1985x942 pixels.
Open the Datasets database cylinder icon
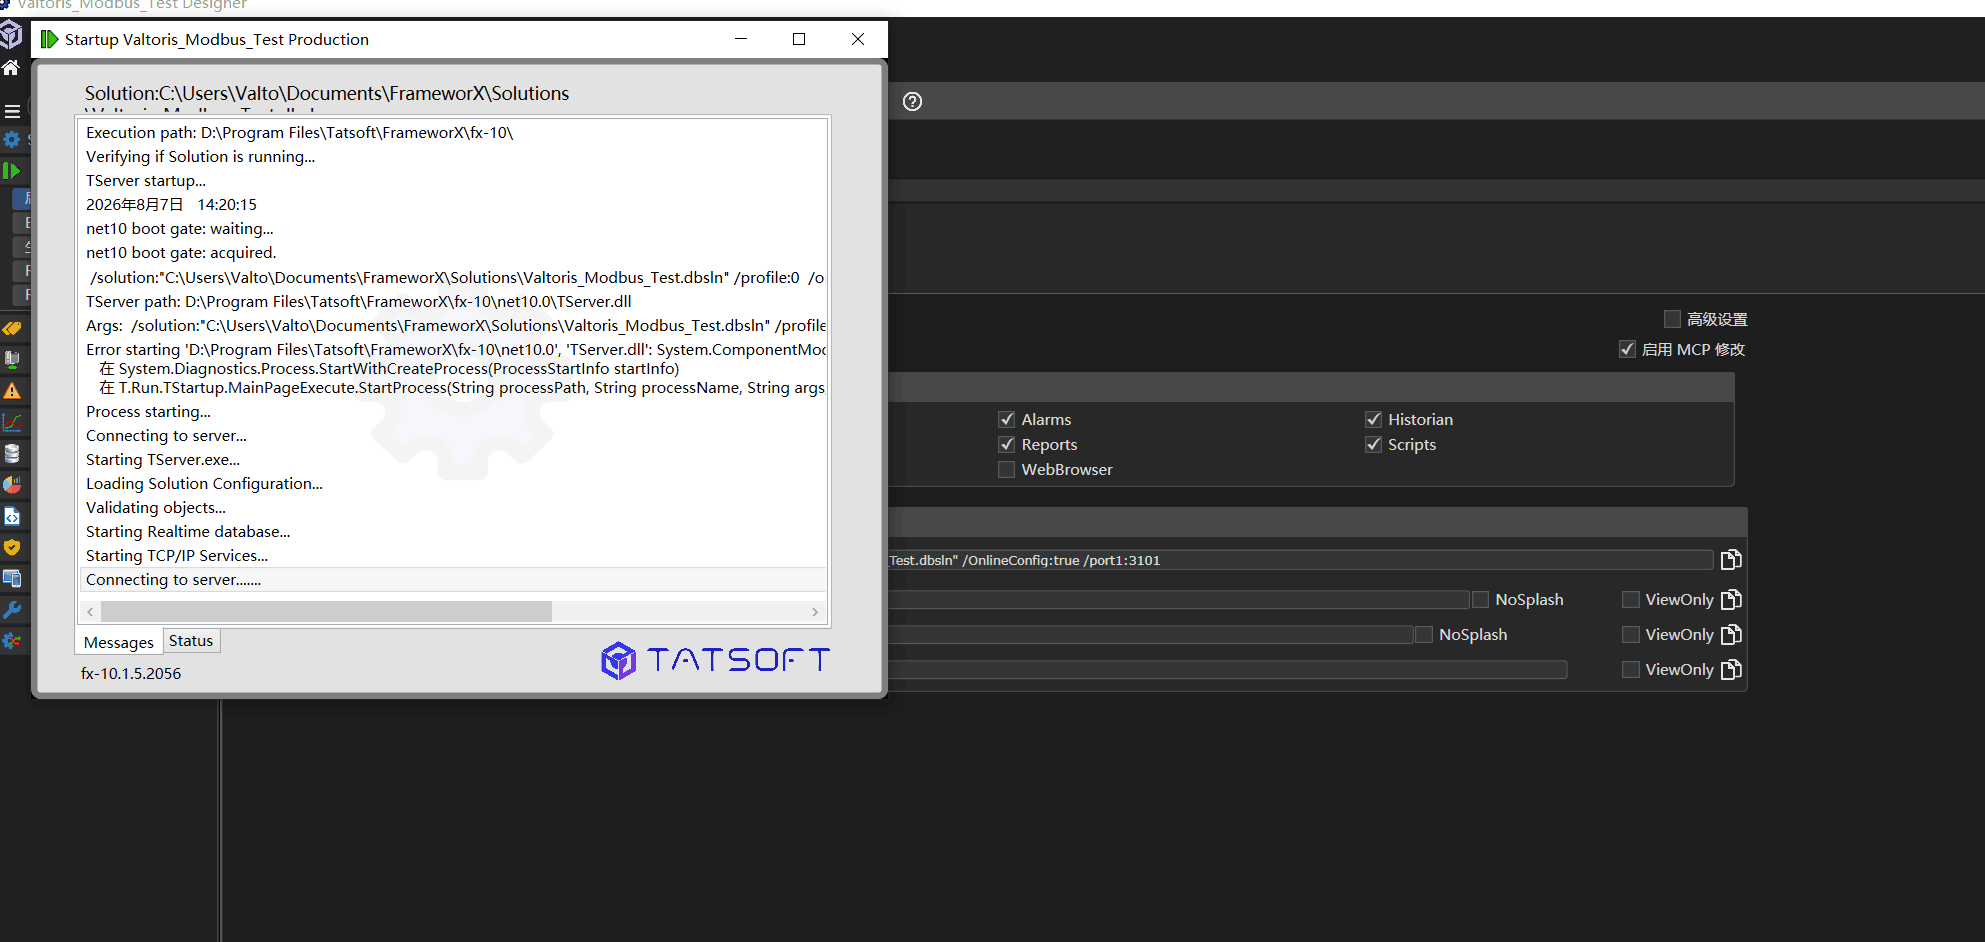click(x=12, y=454)
